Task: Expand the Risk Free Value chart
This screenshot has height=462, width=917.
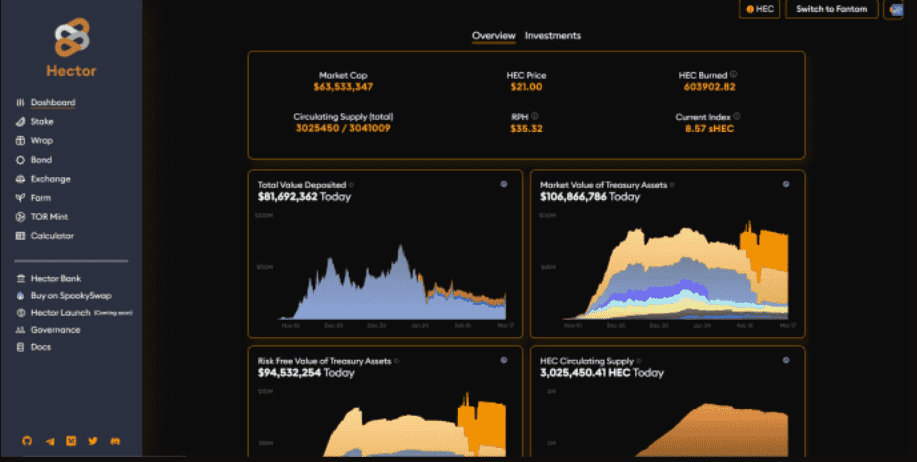Action: tap(504, 360)
